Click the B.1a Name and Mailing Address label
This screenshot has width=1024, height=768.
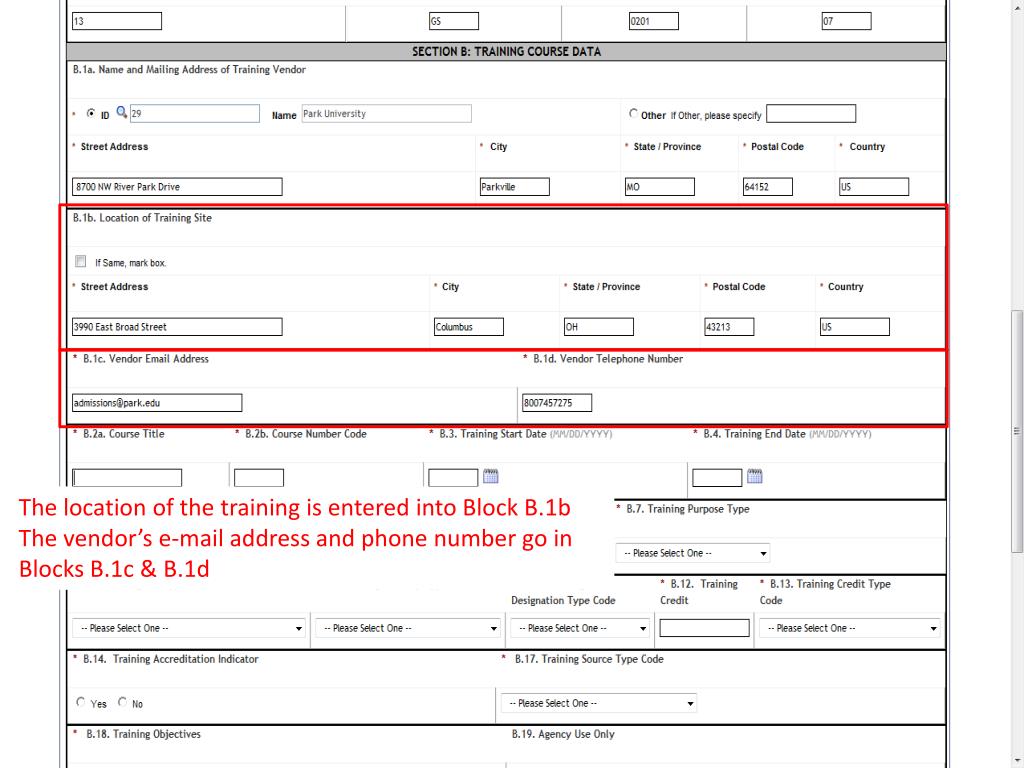189,70
